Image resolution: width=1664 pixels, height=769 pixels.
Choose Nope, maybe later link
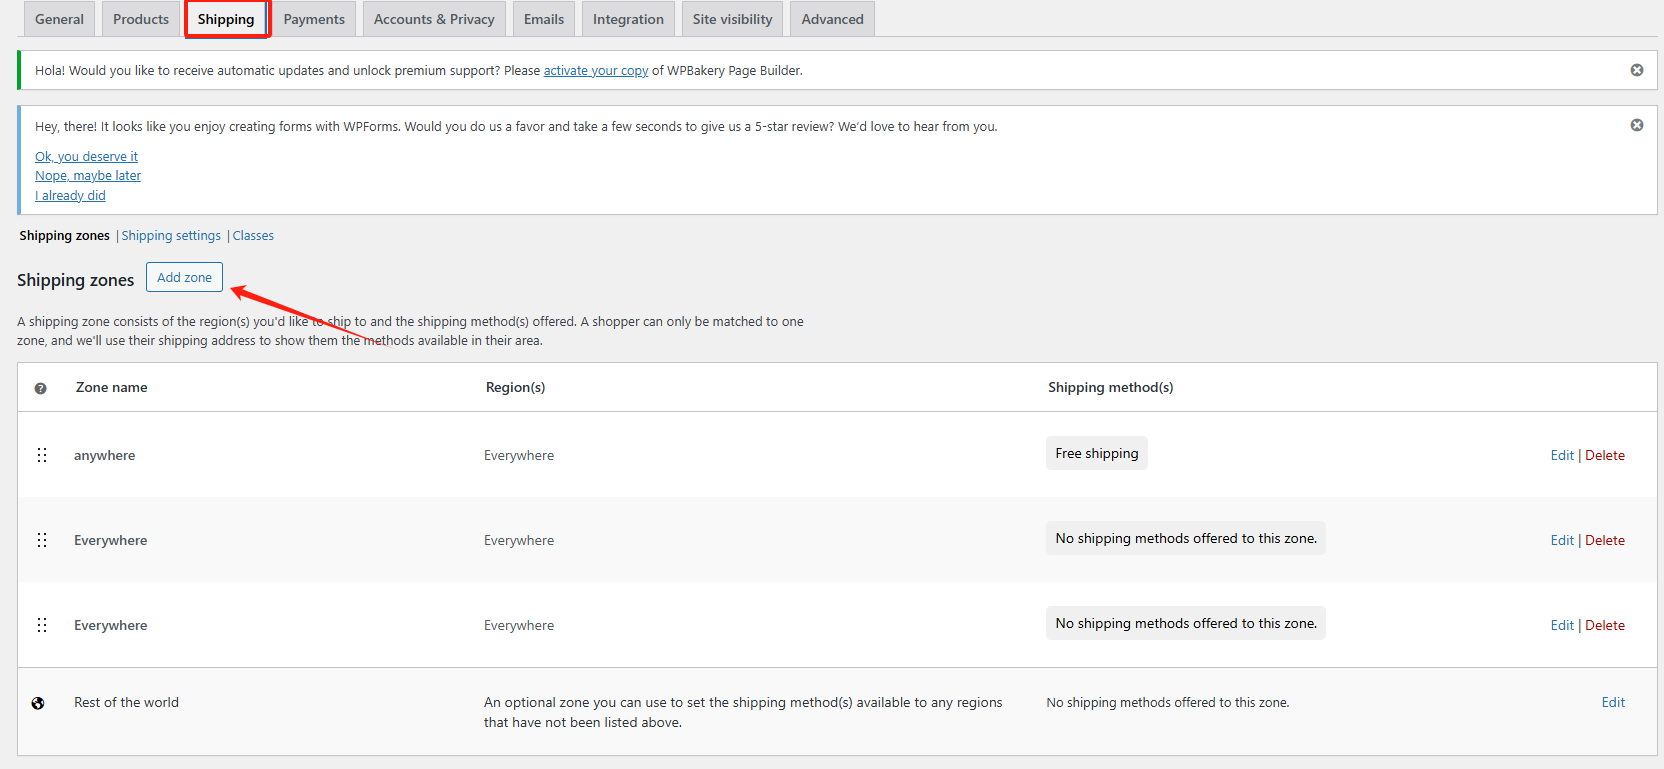[x=88, y=176]
